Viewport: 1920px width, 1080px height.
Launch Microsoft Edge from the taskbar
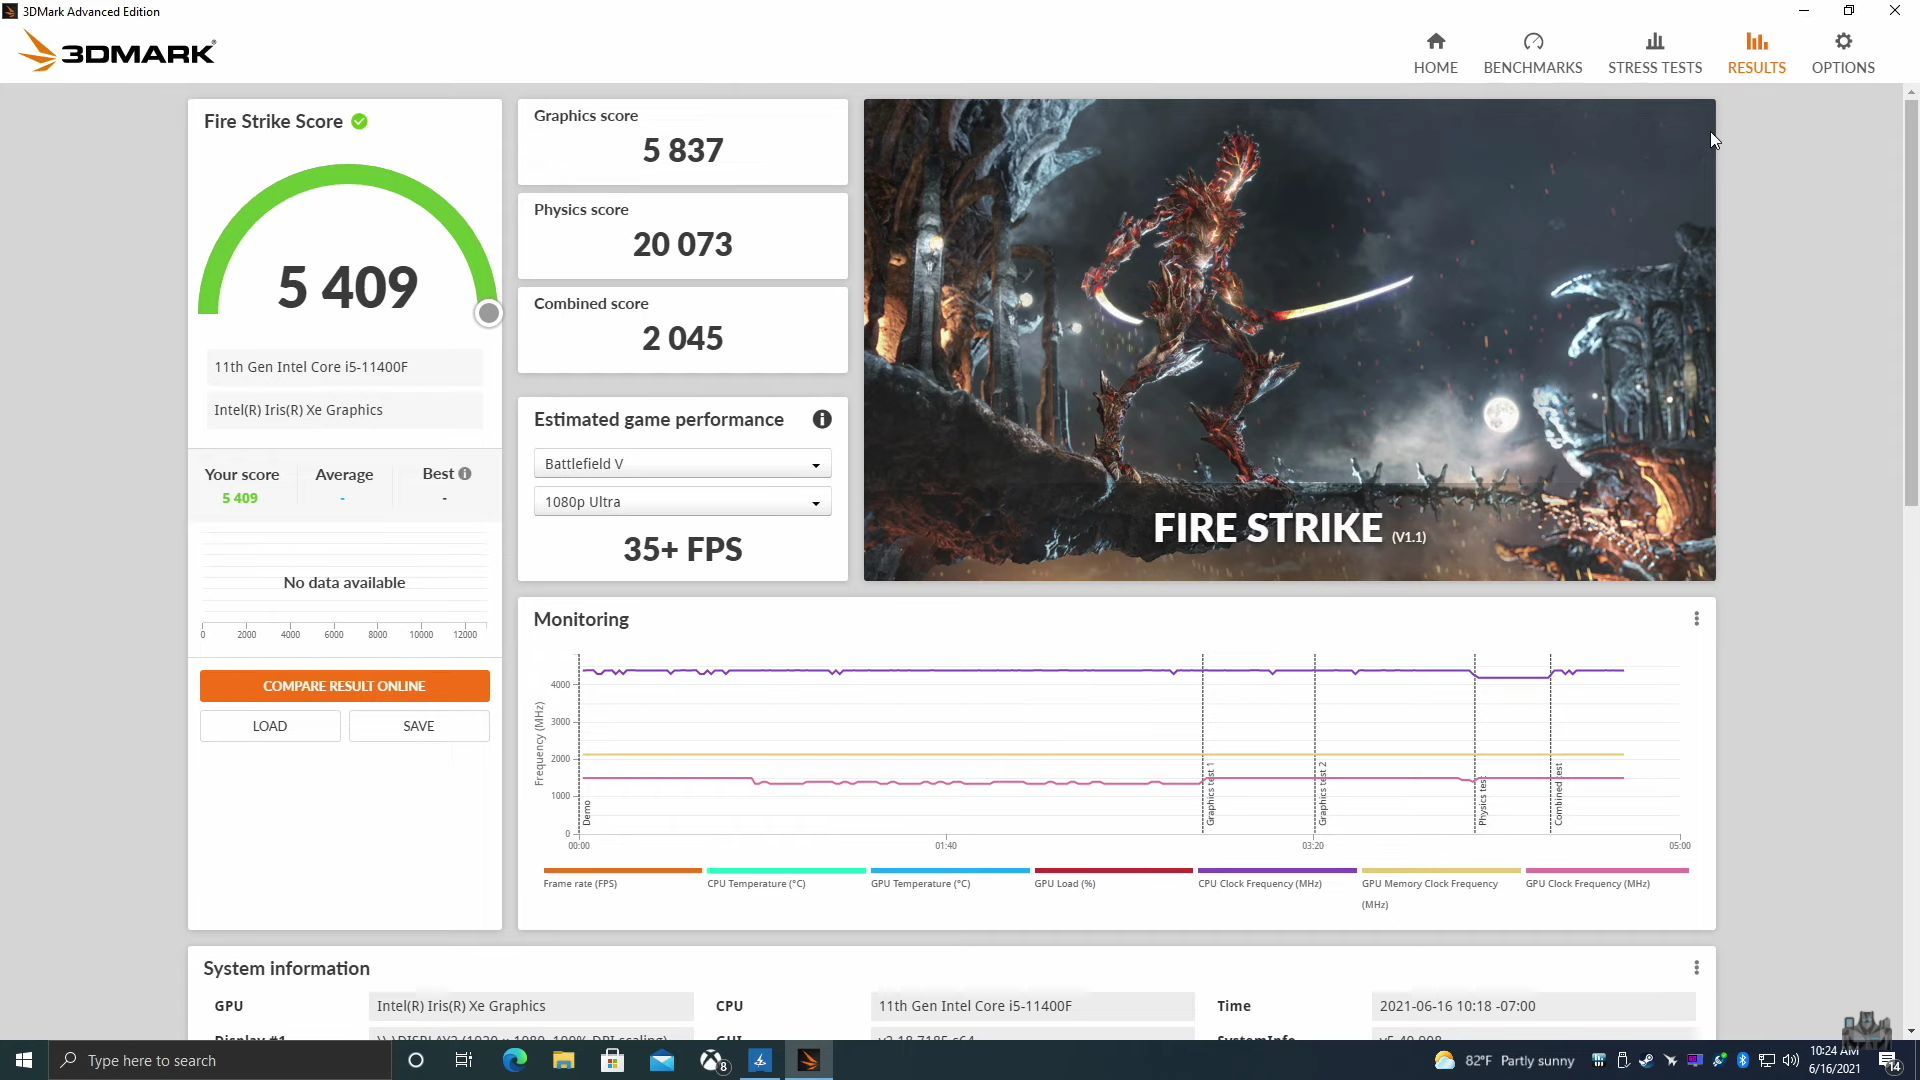coord(514,1060)
